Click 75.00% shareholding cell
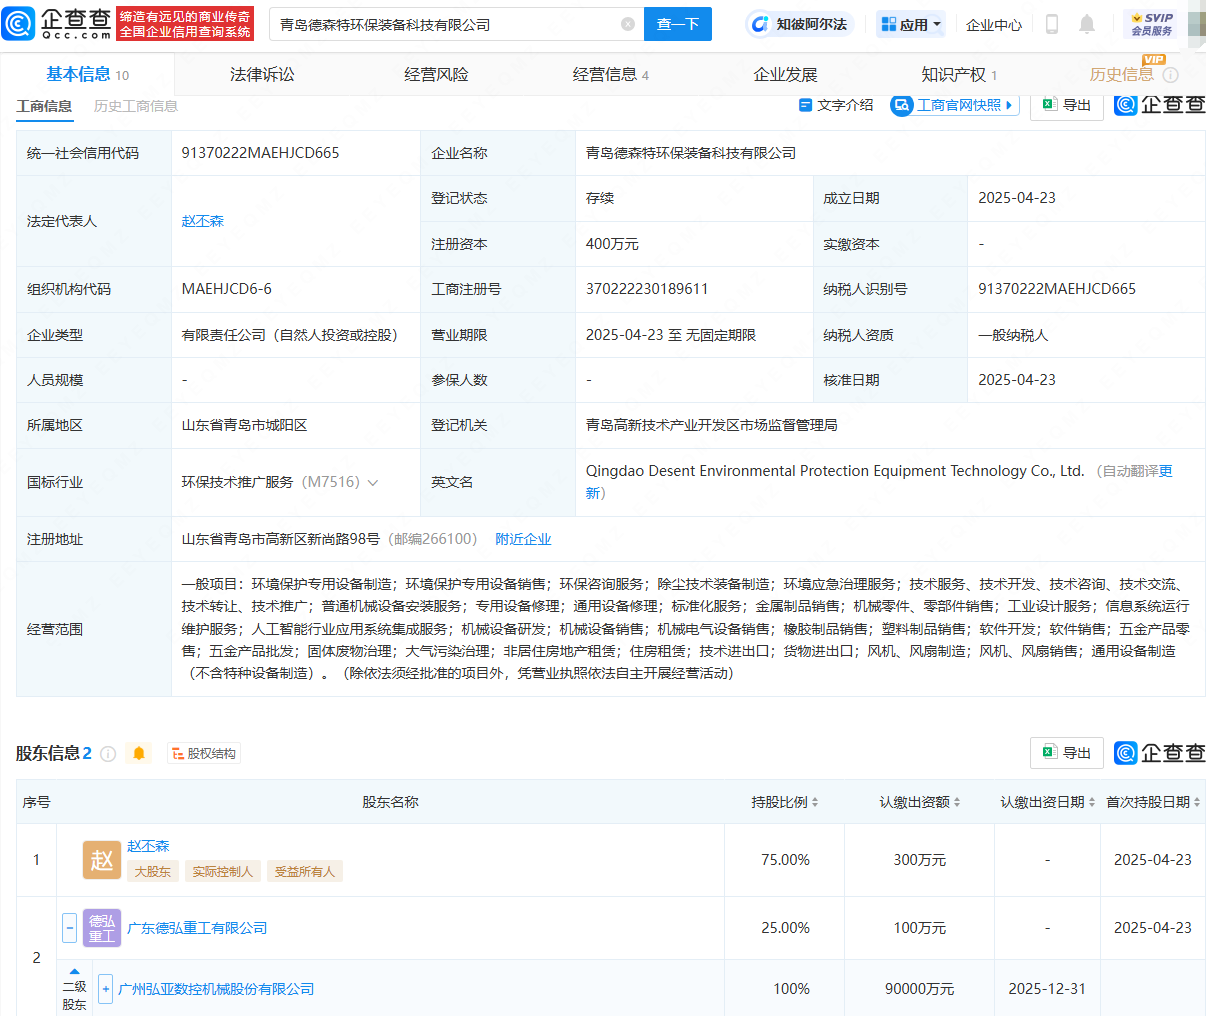Screen dimensions: 1206x1016 tap(785, 860)
